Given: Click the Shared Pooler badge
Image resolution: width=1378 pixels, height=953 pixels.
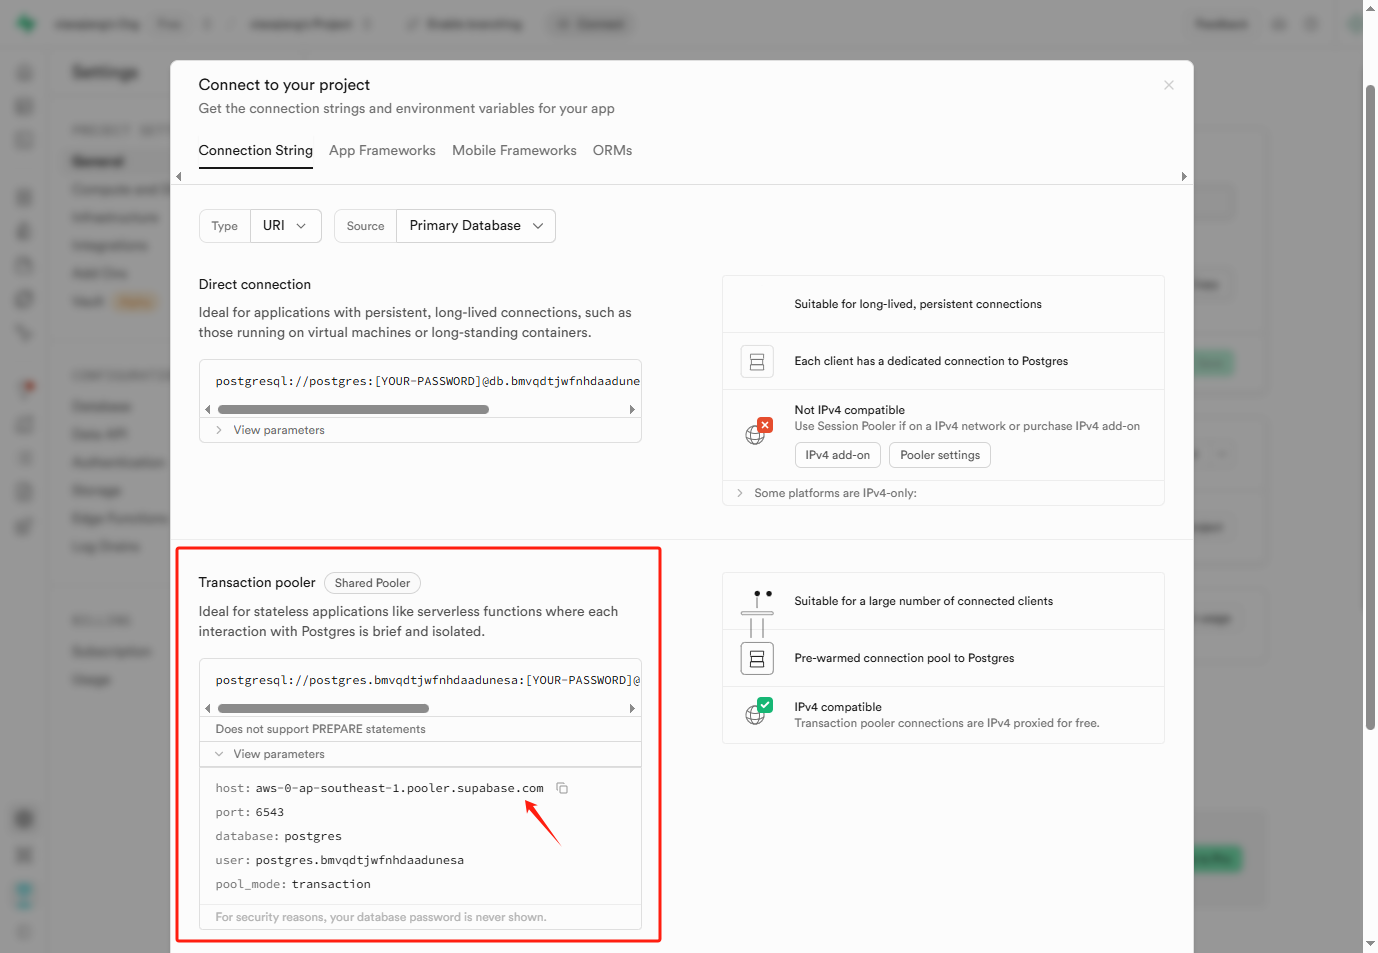Looking at the screenshot, I should (x=372, y=583).
